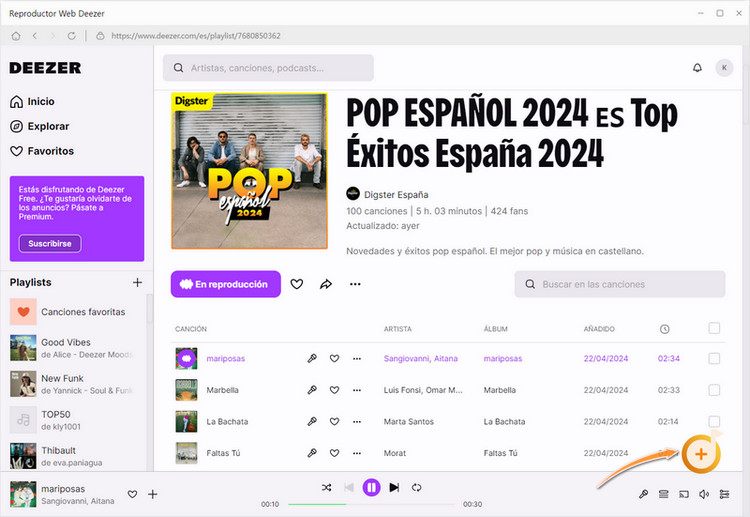Focus the main search field
The image size is (750, 517).
(268, 68)
